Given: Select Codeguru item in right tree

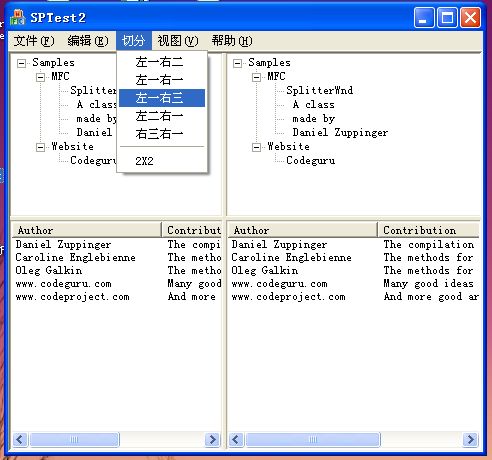Looking at the screenshot, I should tap(311, 161).
